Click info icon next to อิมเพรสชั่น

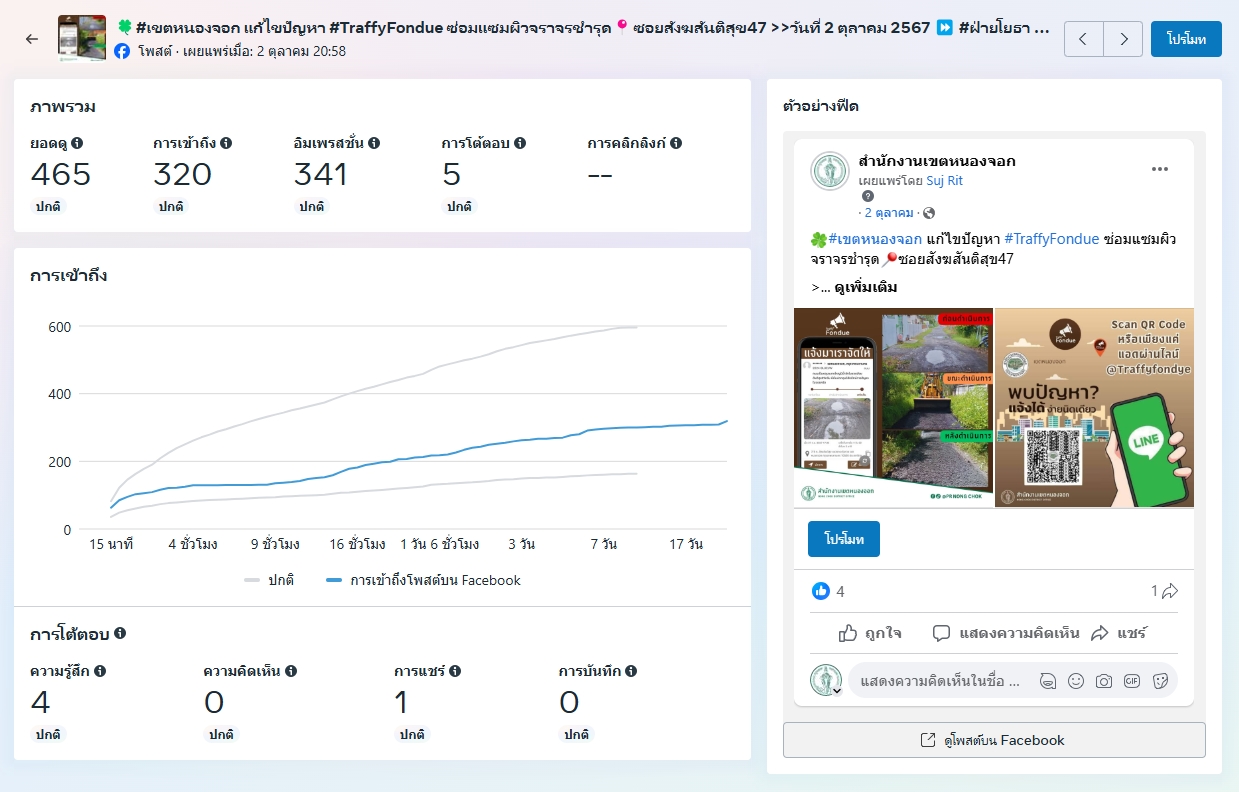[x=374, y=144]
